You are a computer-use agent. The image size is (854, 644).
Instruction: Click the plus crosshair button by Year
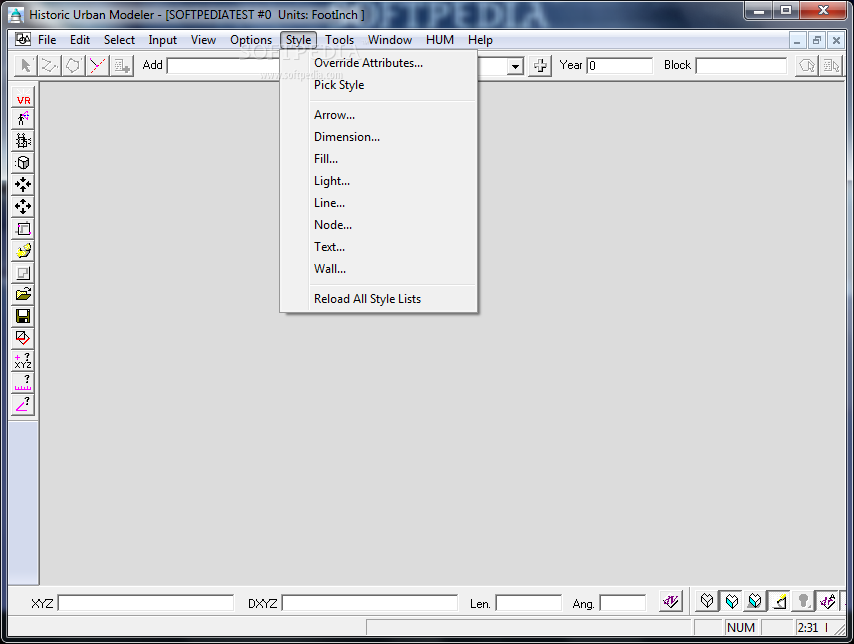tap(540, 66)
